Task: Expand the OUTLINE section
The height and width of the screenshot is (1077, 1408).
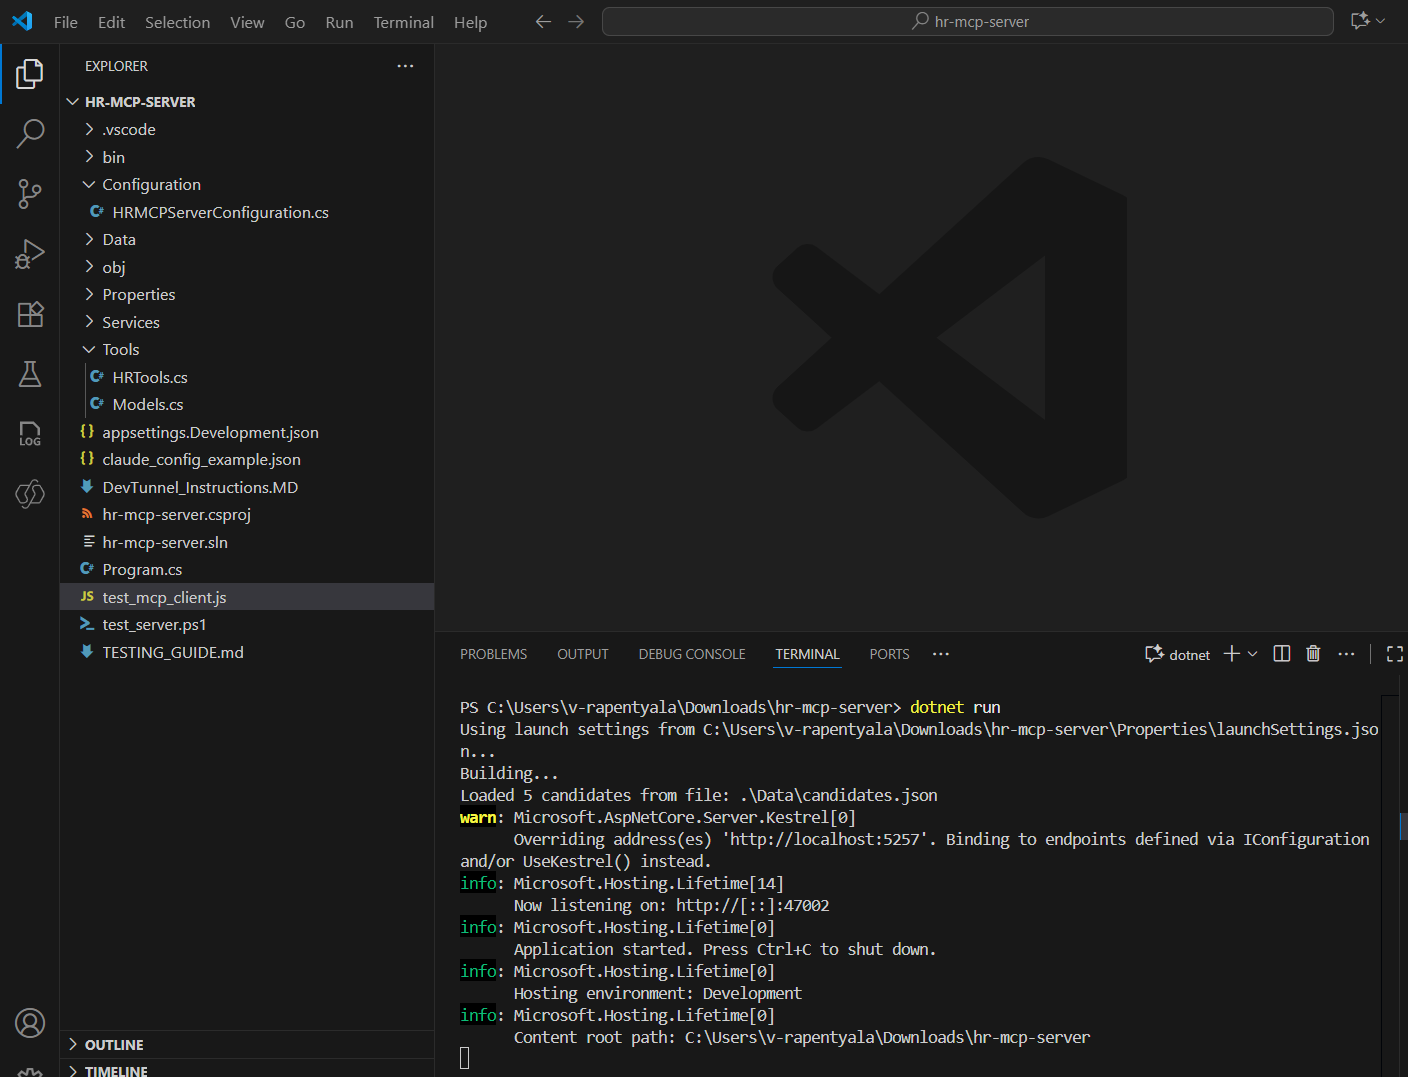Action: coord(114,1044)
